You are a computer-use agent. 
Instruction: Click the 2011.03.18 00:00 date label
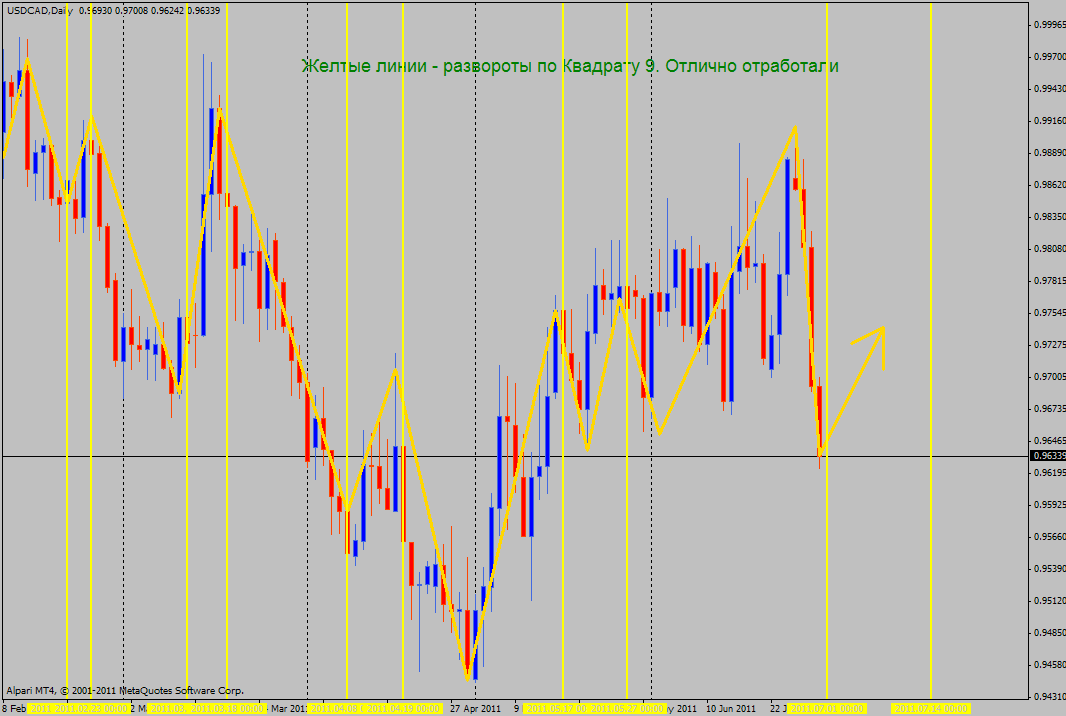[229, 708]
